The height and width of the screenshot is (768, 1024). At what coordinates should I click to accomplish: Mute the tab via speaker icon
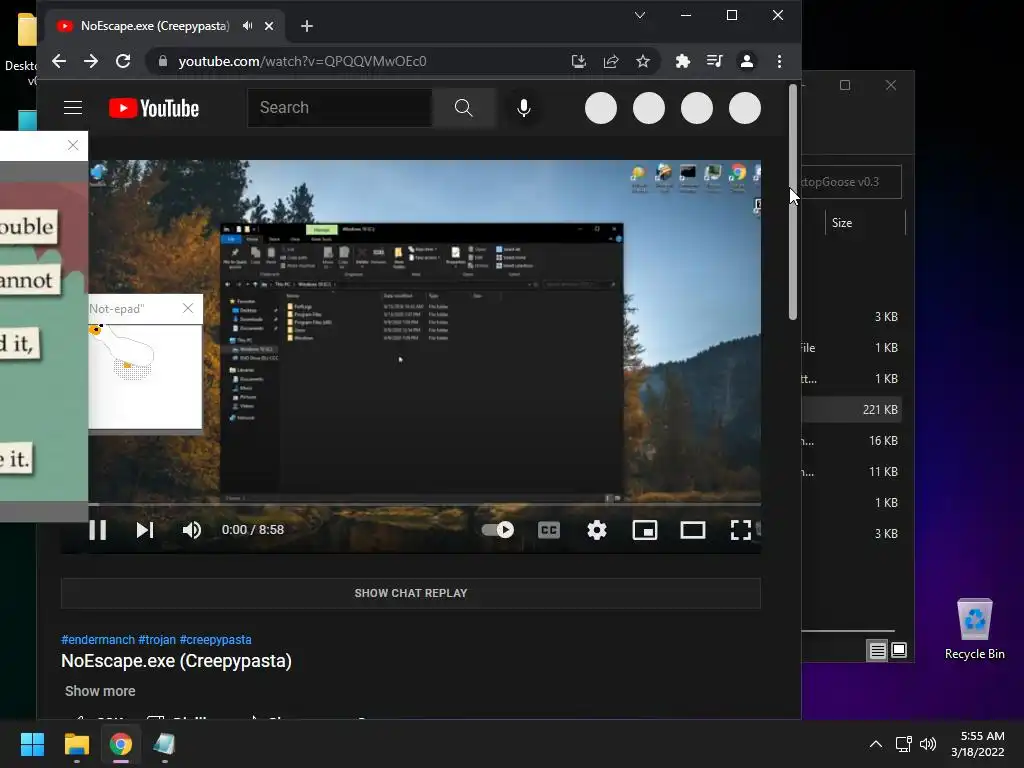[248, 26]
